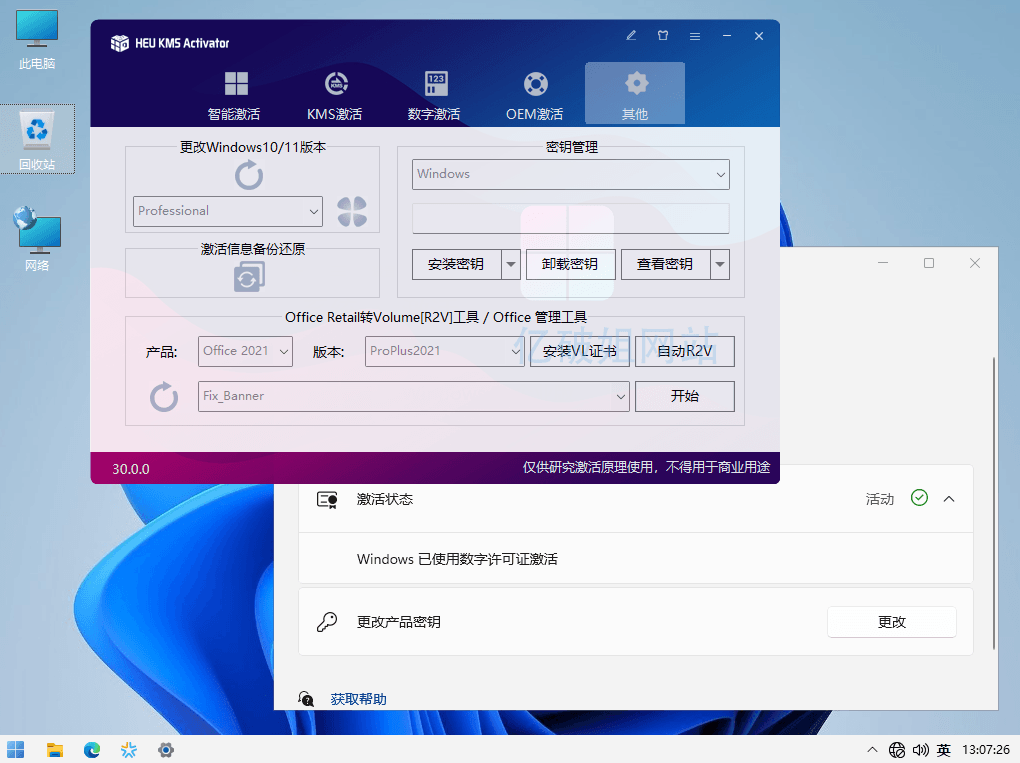Open the Professional edition dropdown

pyautogui.click(x=228, y=211)
